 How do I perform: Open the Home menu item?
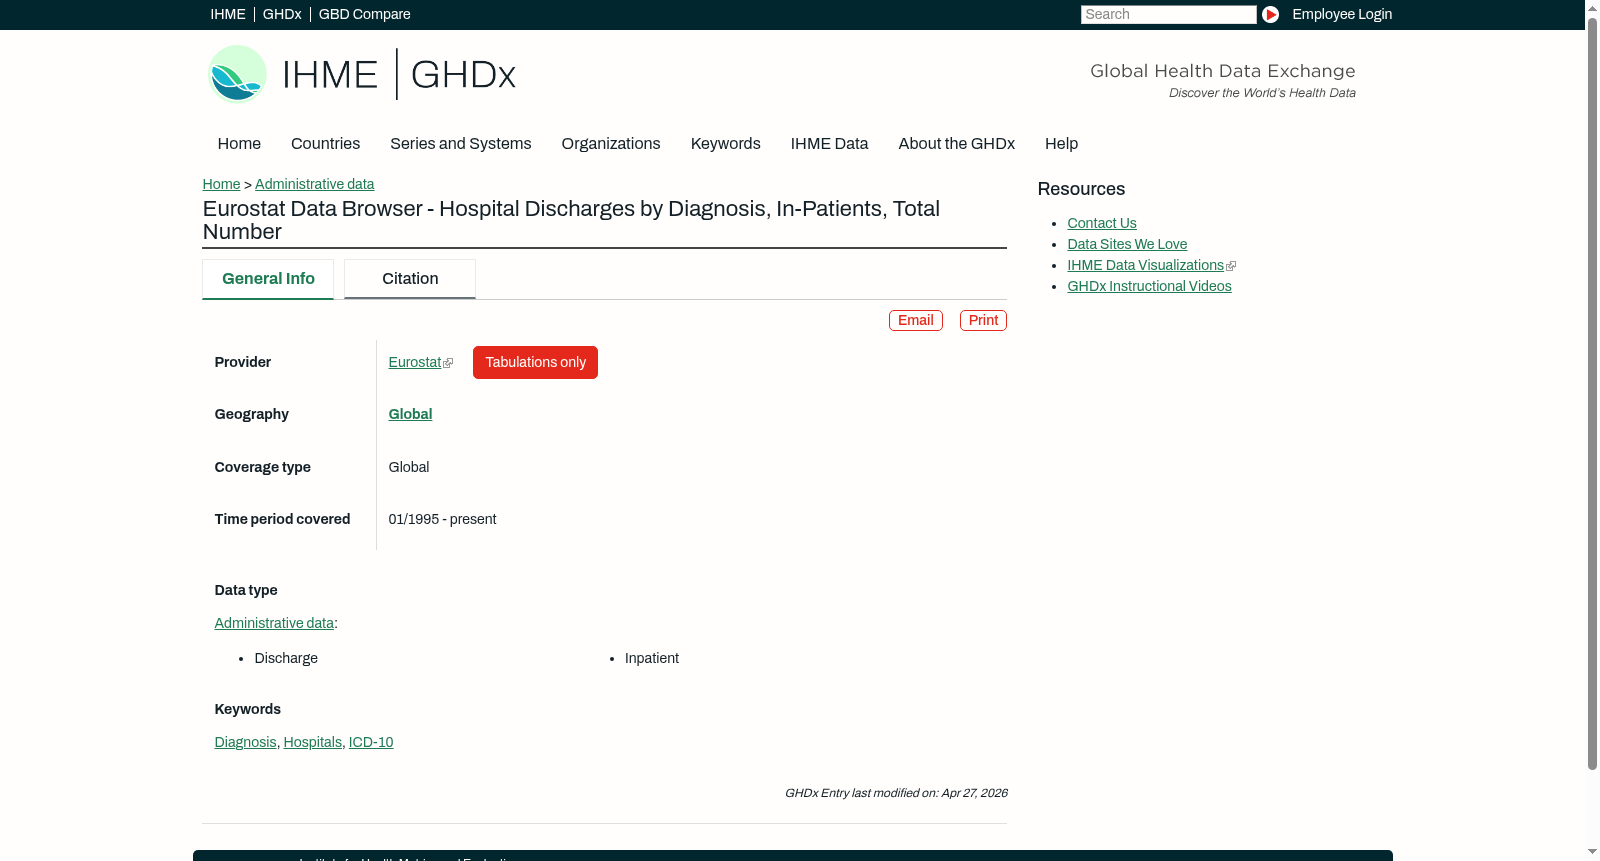[239, 144]
